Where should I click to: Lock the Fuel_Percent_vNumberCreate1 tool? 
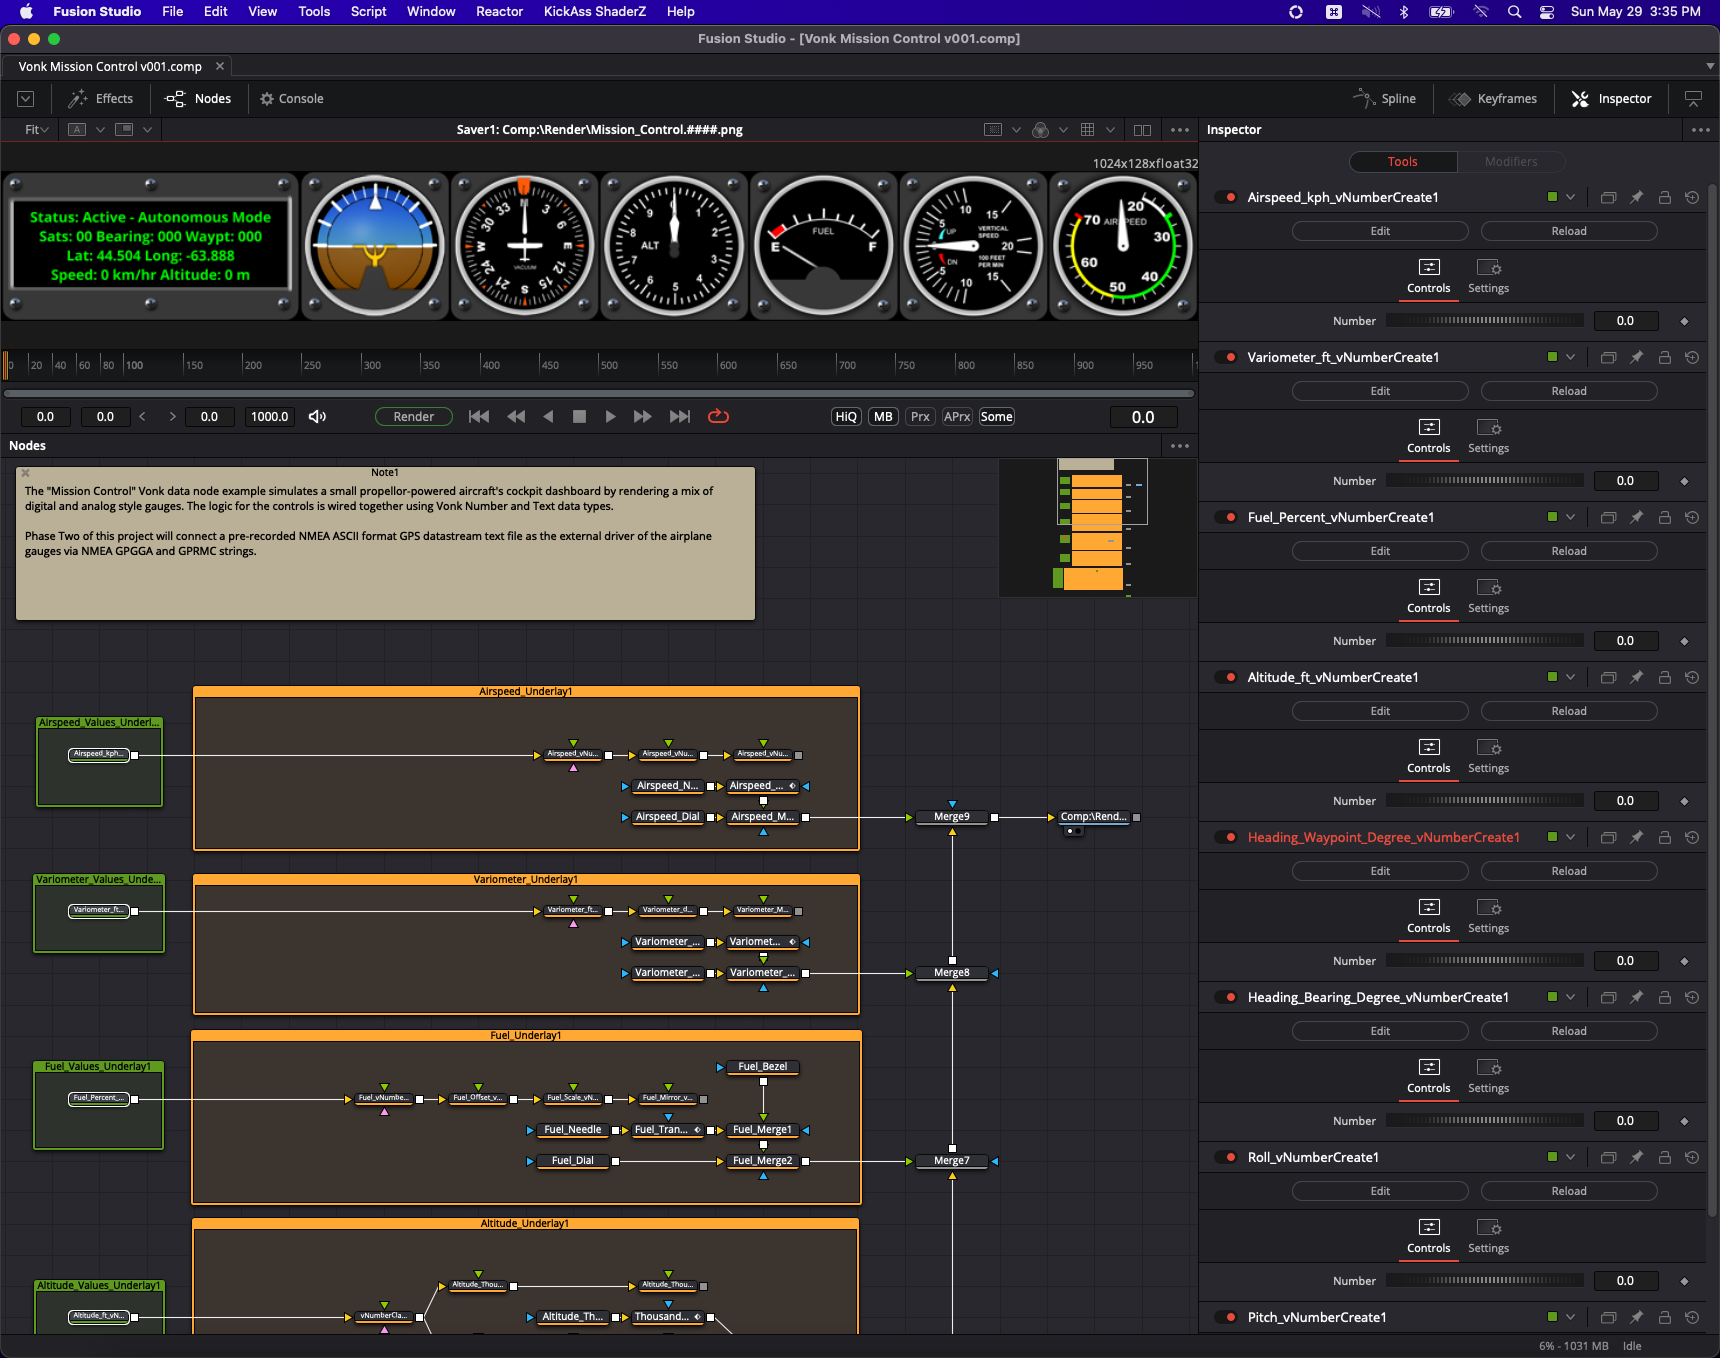click(x=1665, y=518)
